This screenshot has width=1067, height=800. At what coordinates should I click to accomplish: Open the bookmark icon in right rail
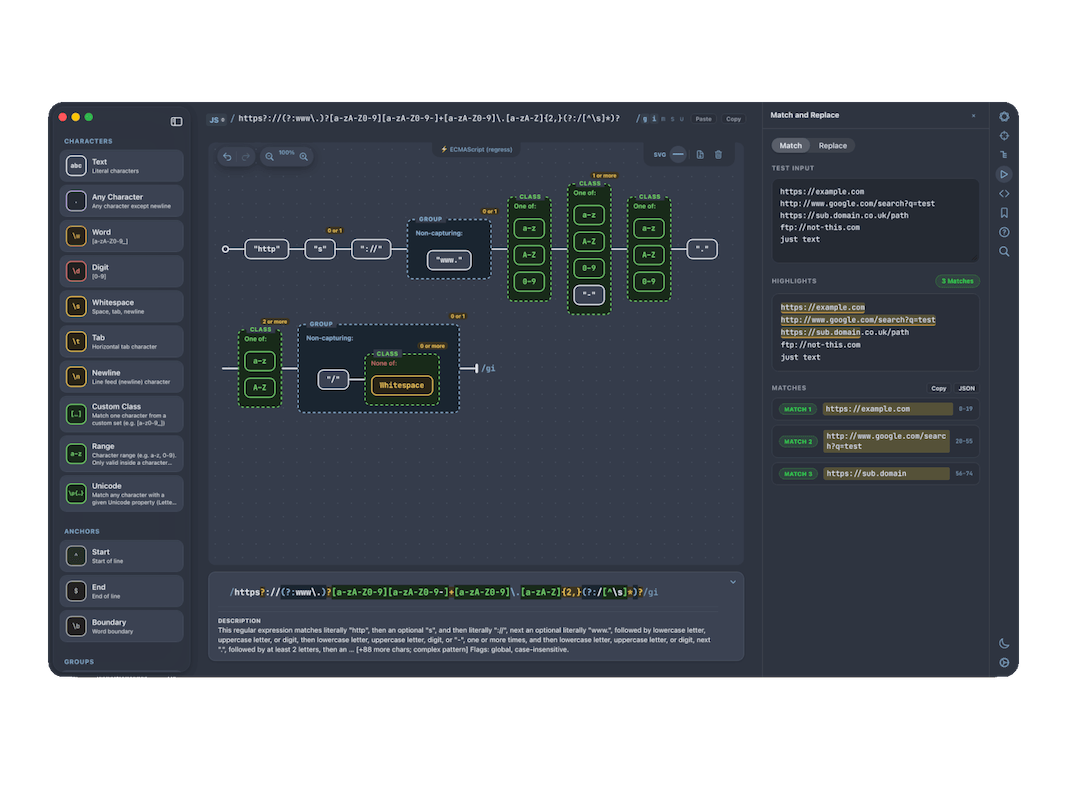pyautogui.click(x=1004, y=213)
